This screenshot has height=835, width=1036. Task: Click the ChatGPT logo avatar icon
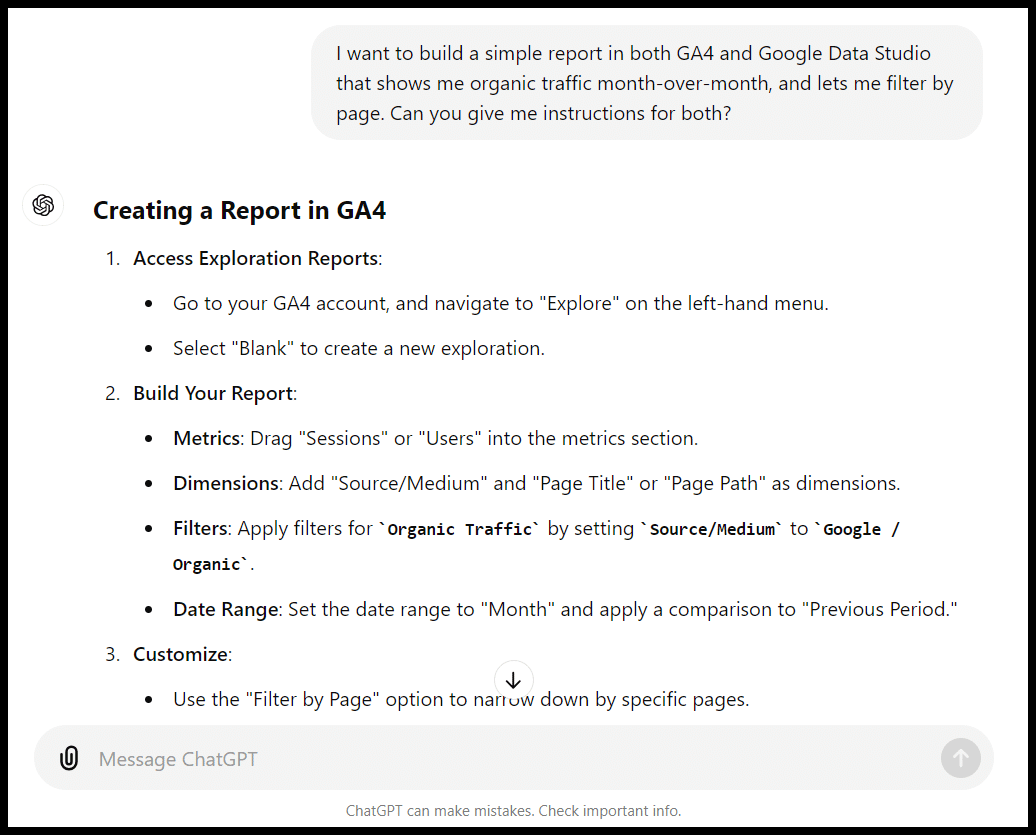pos(43,205)
